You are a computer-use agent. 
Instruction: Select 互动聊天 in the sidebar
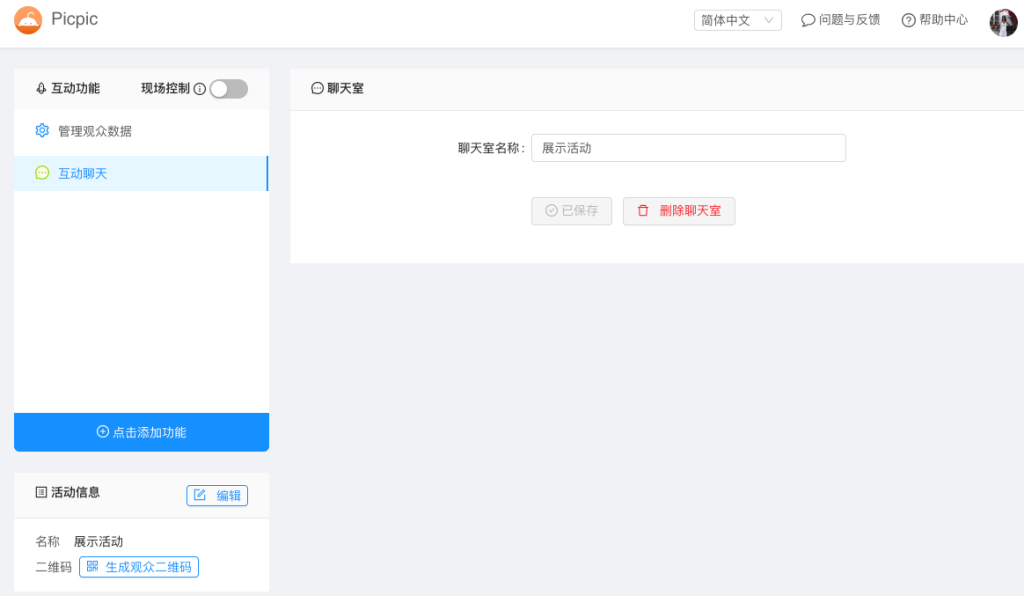pos(141,174)
